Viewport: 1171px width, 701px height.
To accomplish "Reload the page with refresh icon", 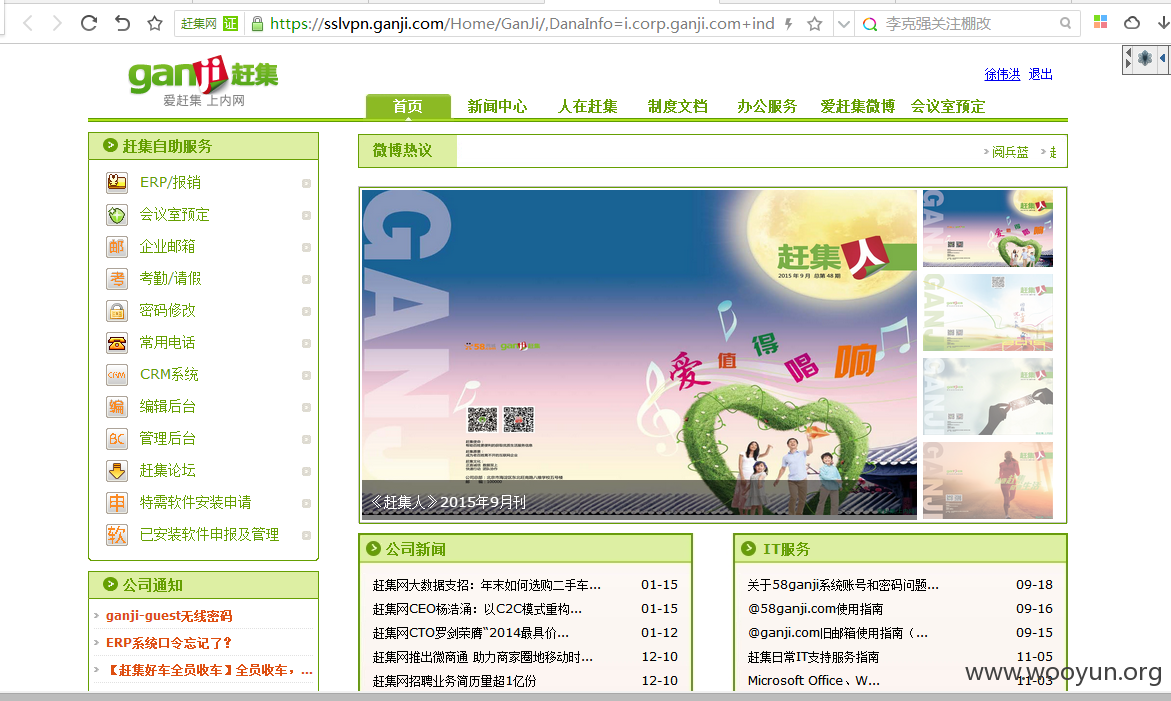I will (x=89, y=23).
